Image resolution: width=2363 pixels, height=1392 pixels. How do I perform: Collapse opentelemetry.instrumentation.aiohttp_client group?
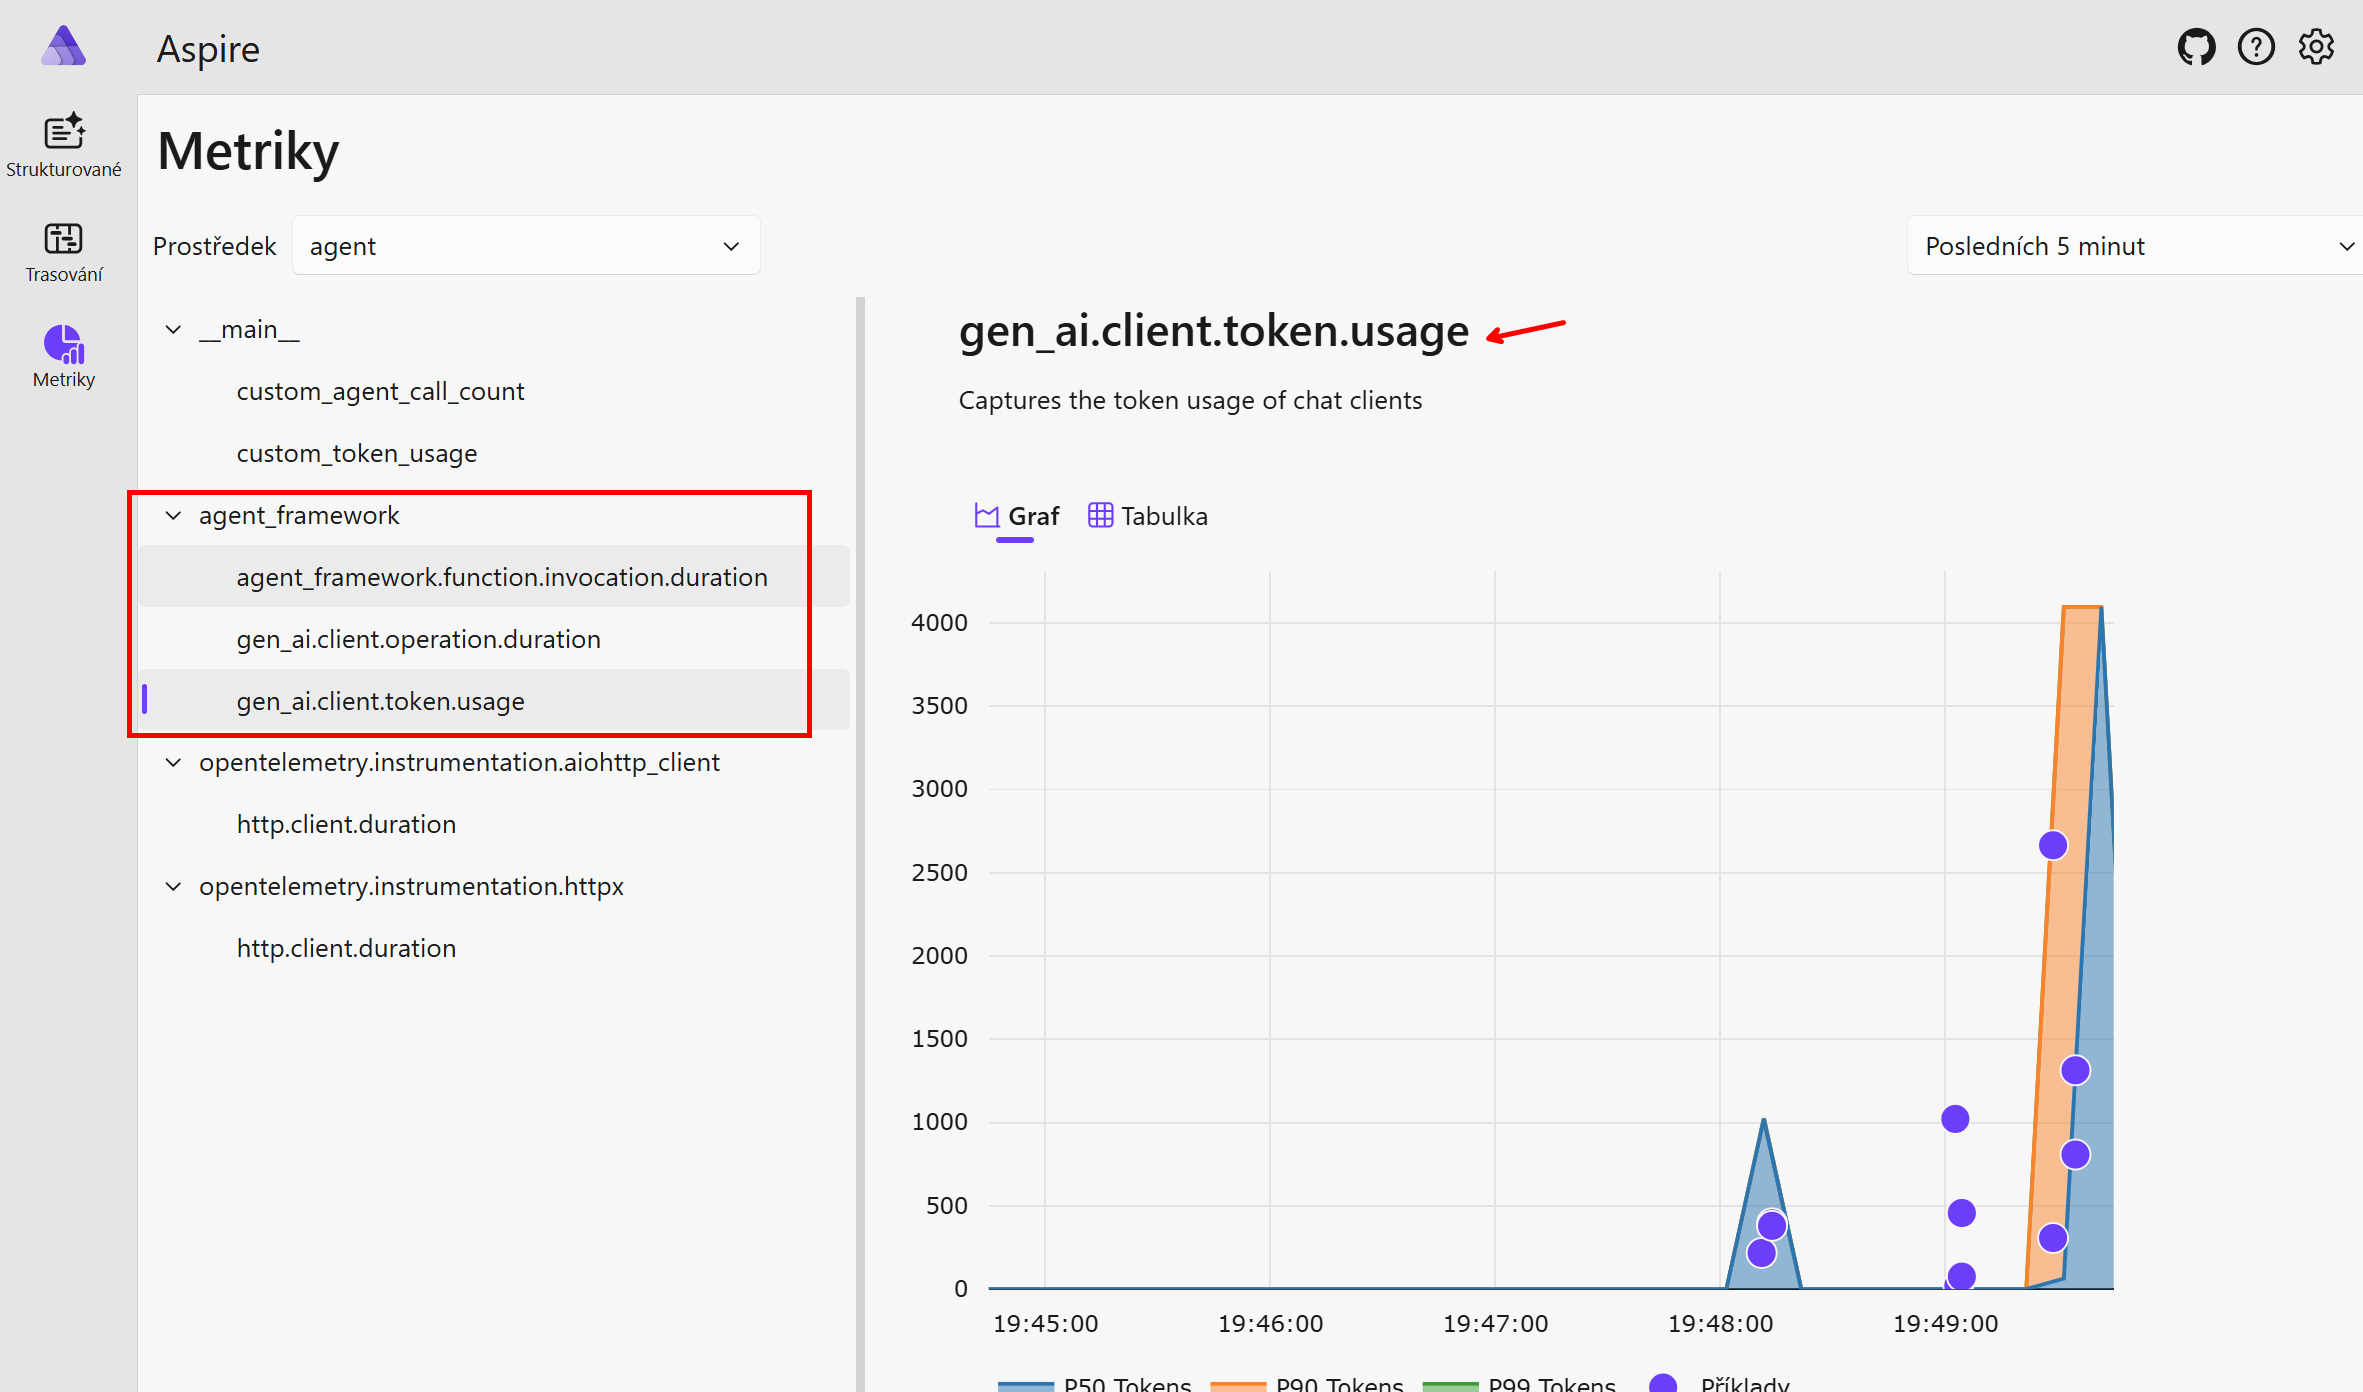coord(173,762)
